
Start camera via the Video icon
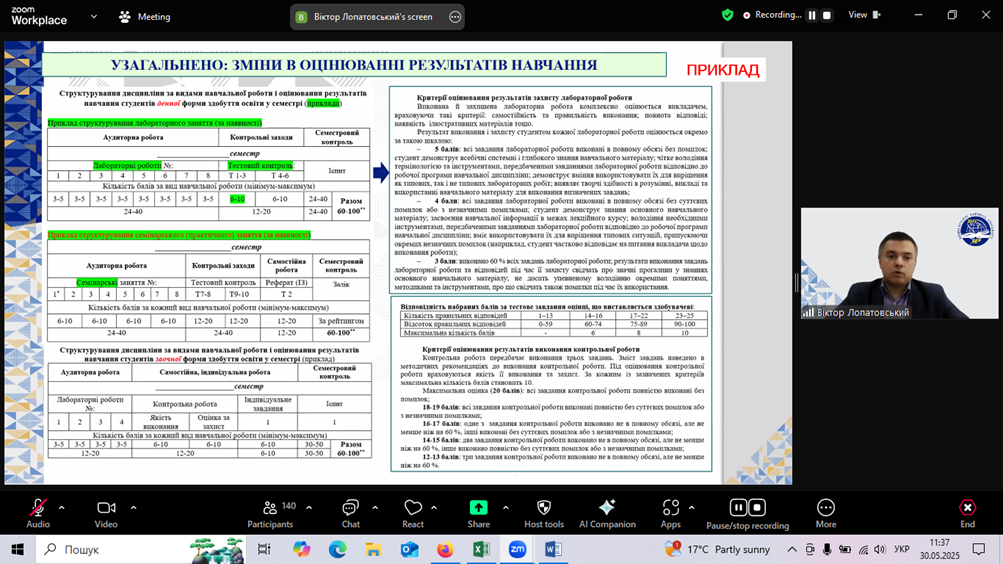[x=106, y=508]
